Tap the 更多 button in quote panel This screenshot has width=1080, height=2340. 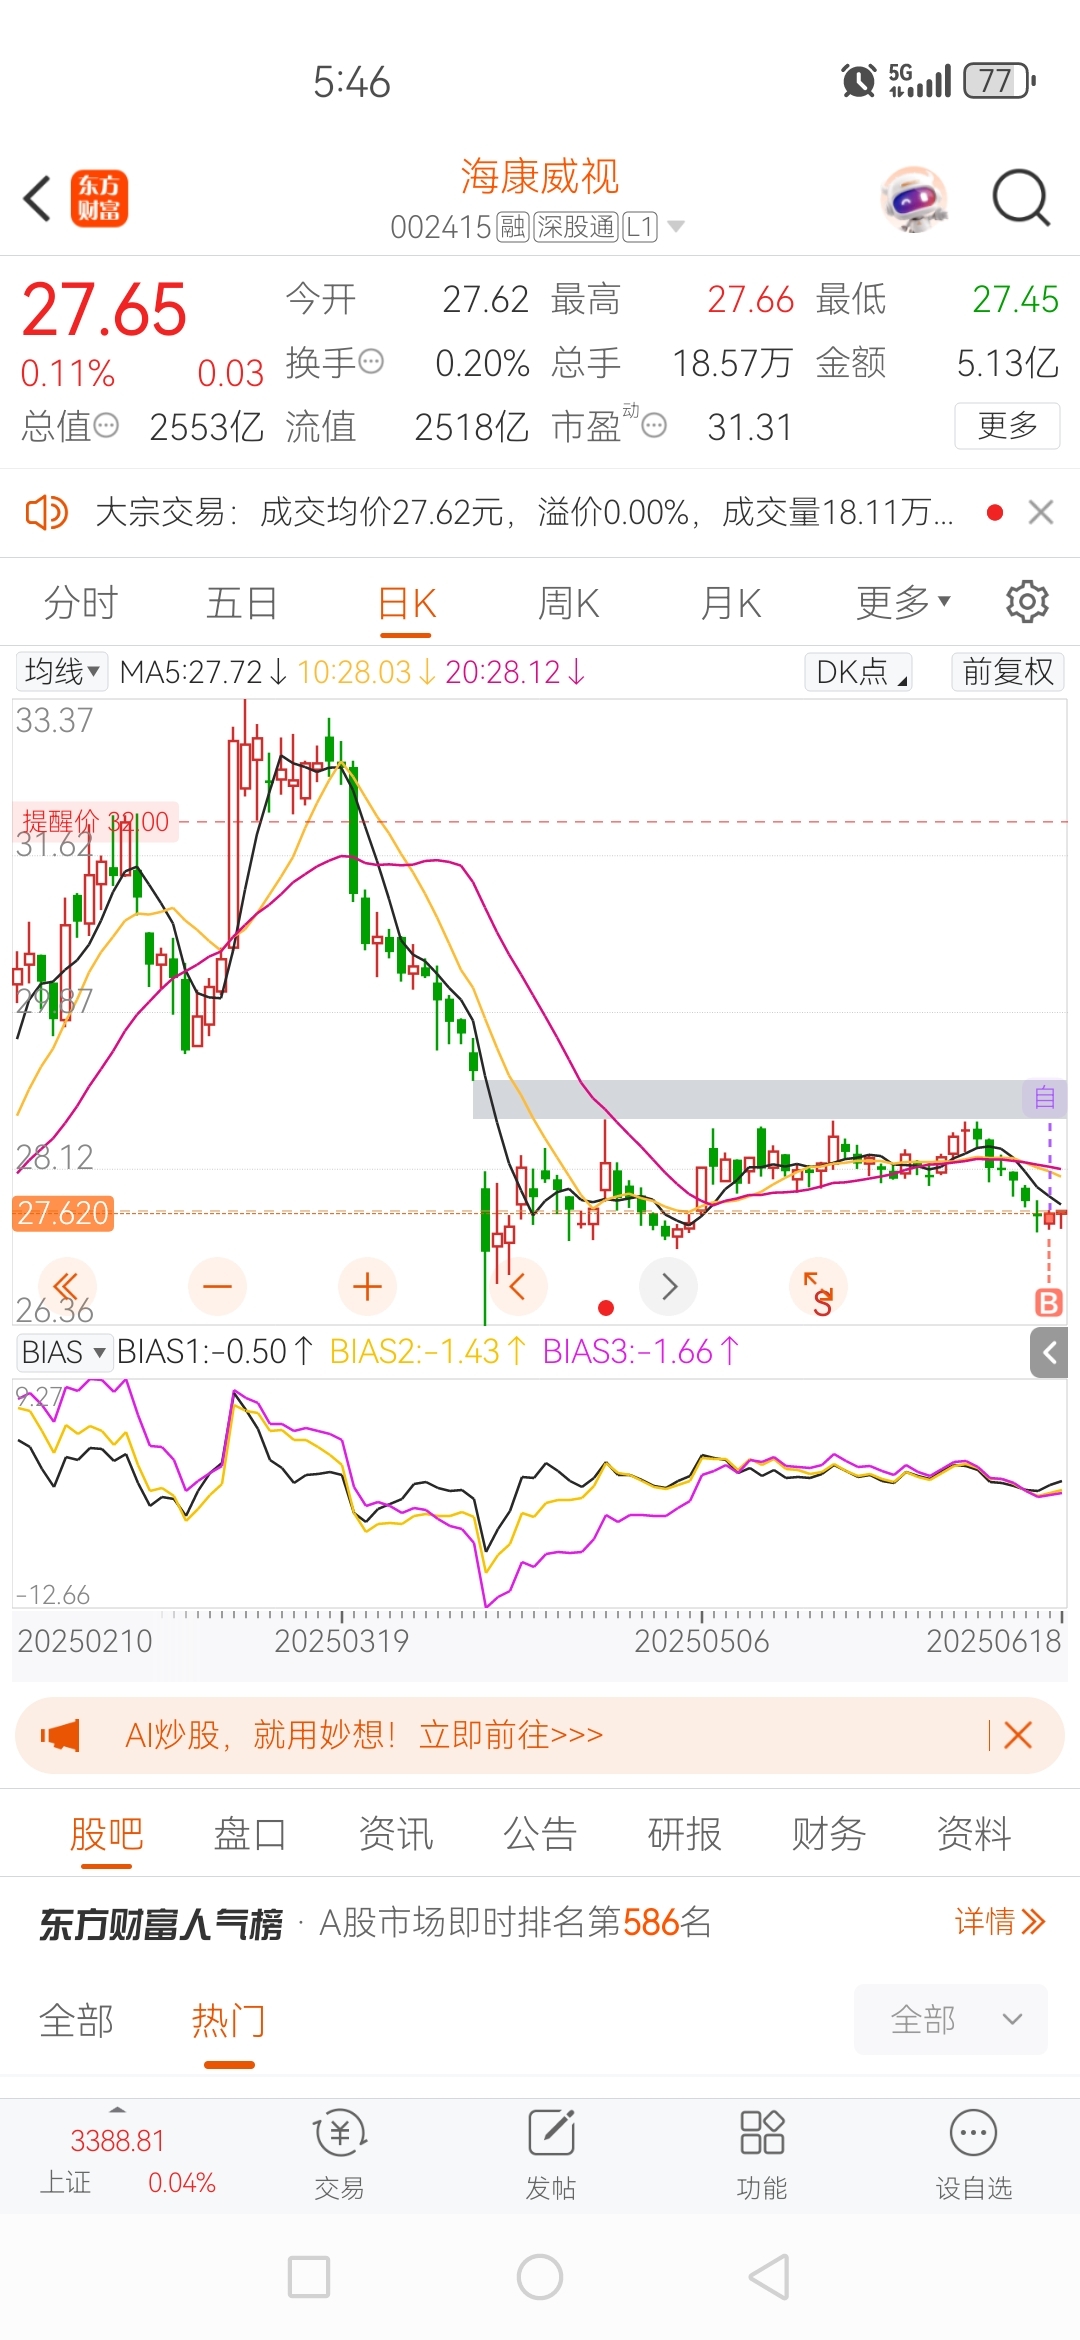[1007, 426]
